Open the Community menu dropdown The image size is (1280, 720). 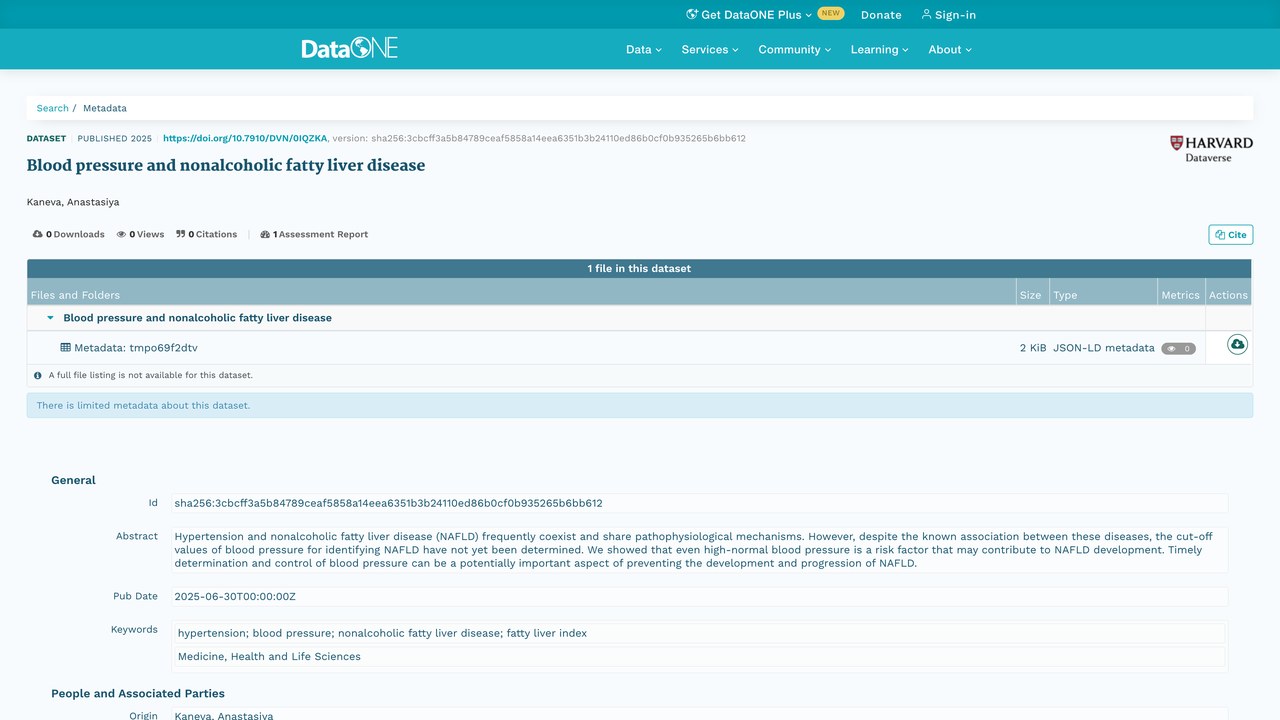coord(795,49)
